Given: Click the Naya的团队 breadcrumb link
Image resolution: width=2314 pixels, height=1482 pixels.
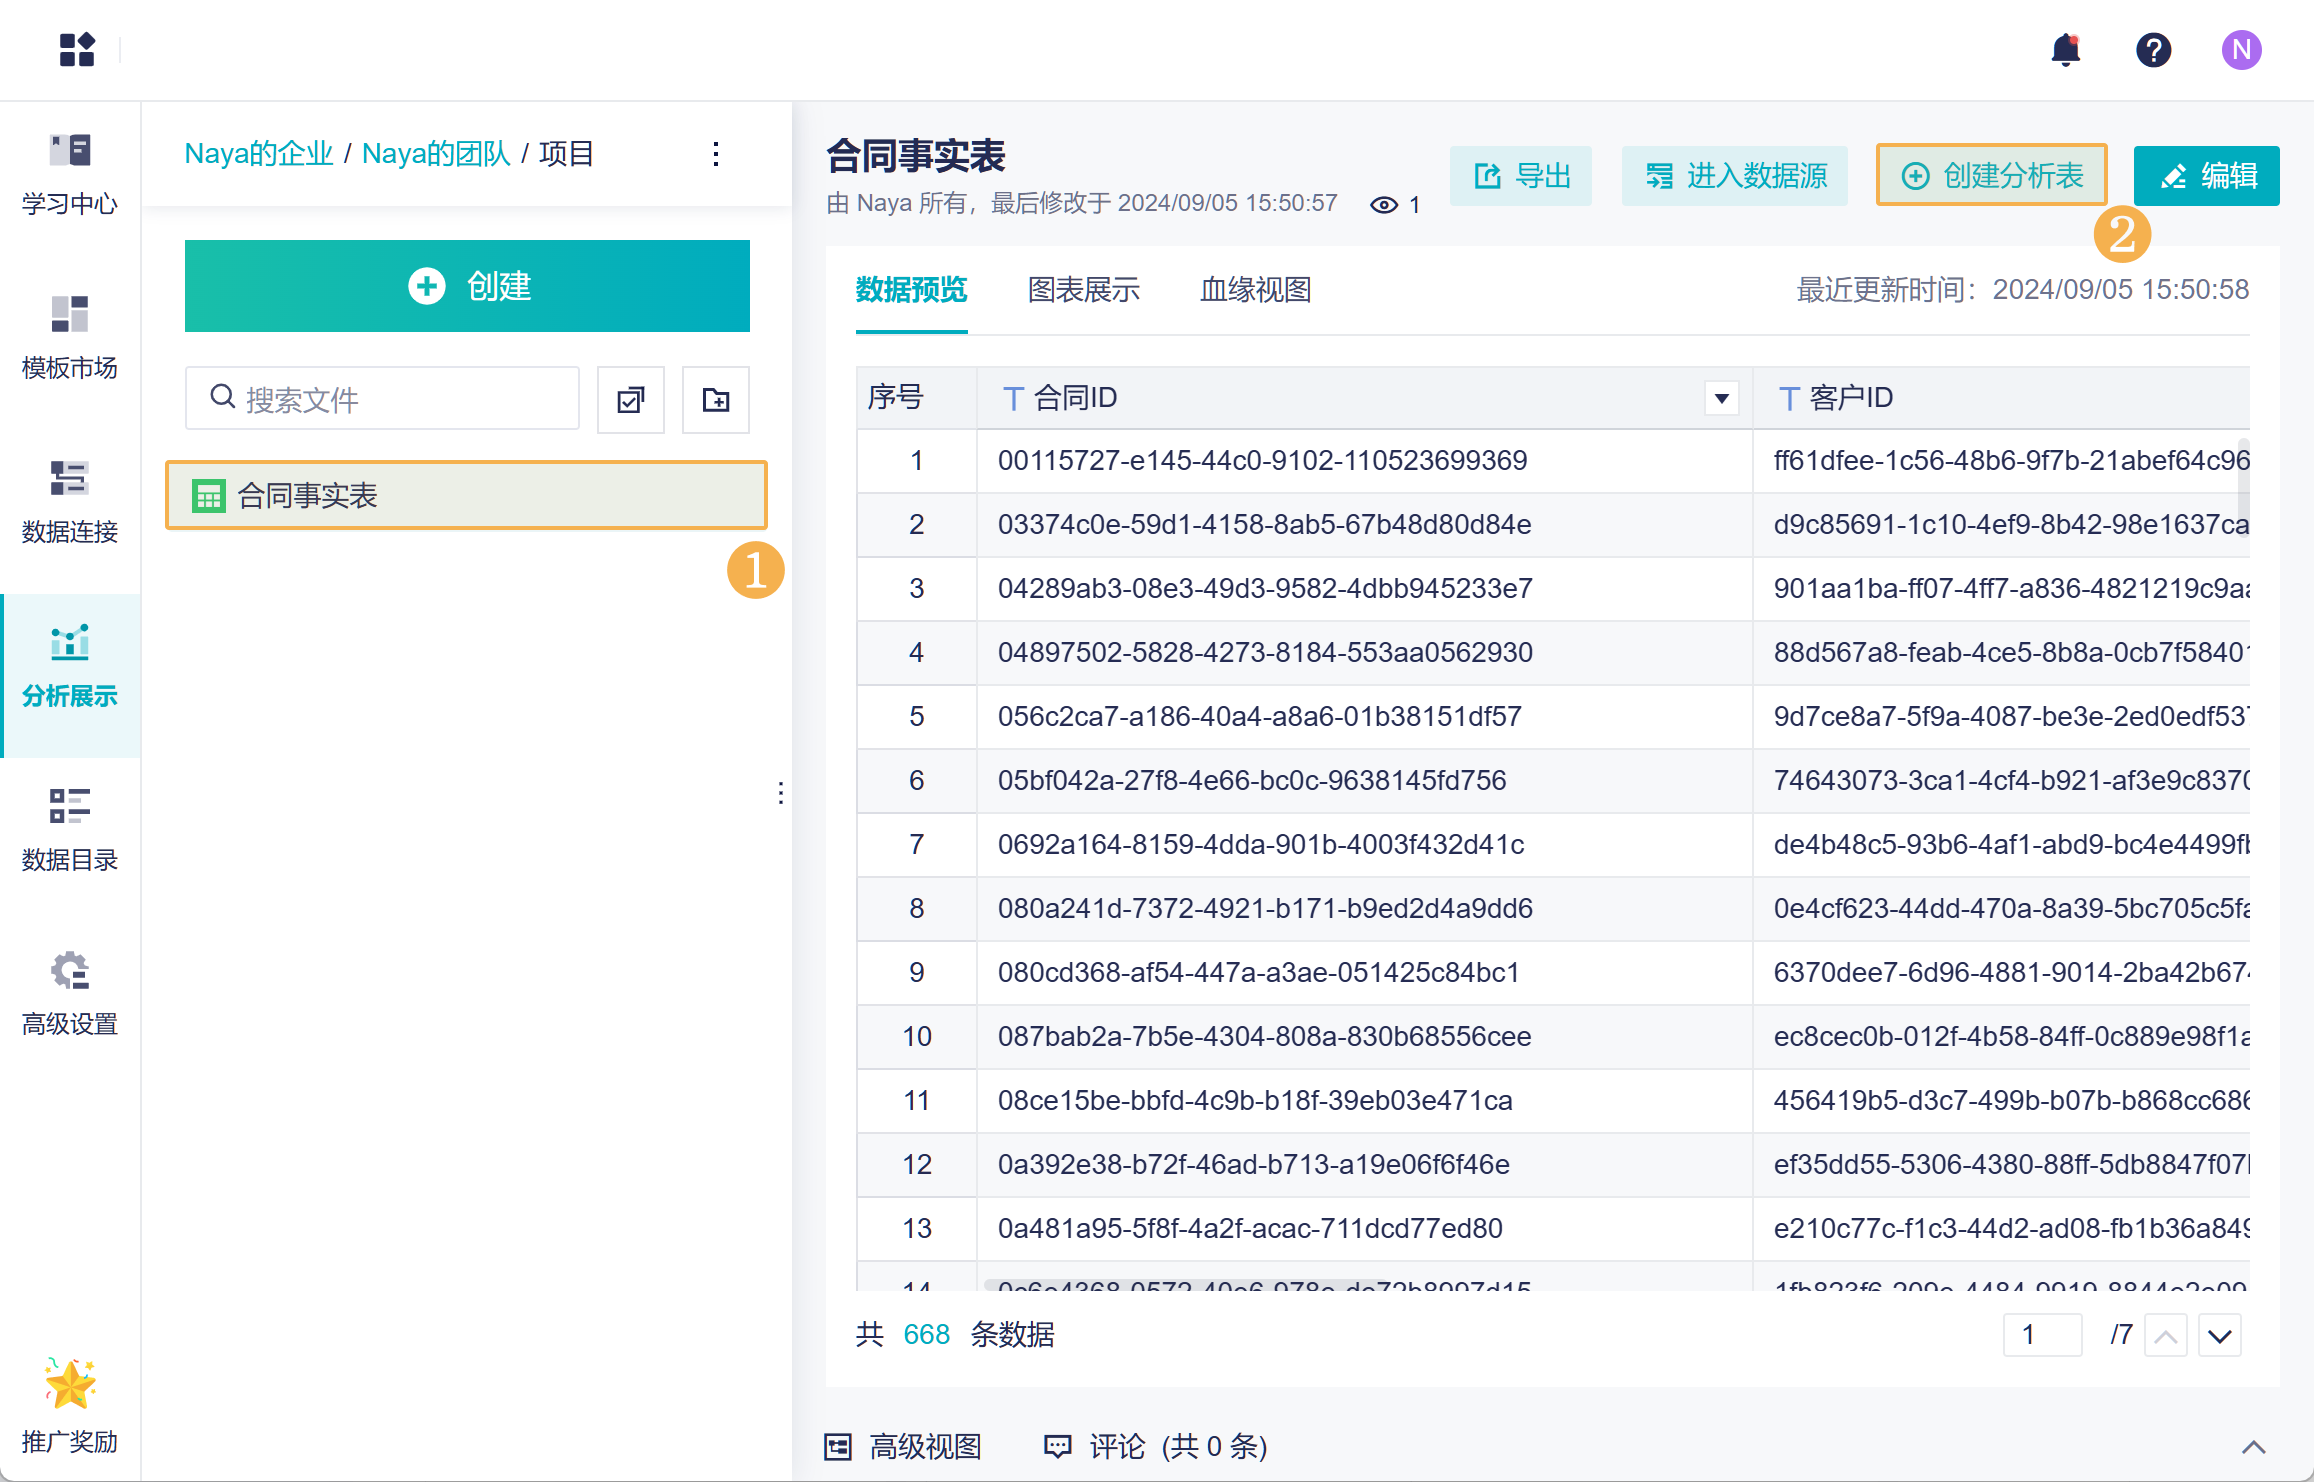Looking at the screenshot, I should pos(435,154).
